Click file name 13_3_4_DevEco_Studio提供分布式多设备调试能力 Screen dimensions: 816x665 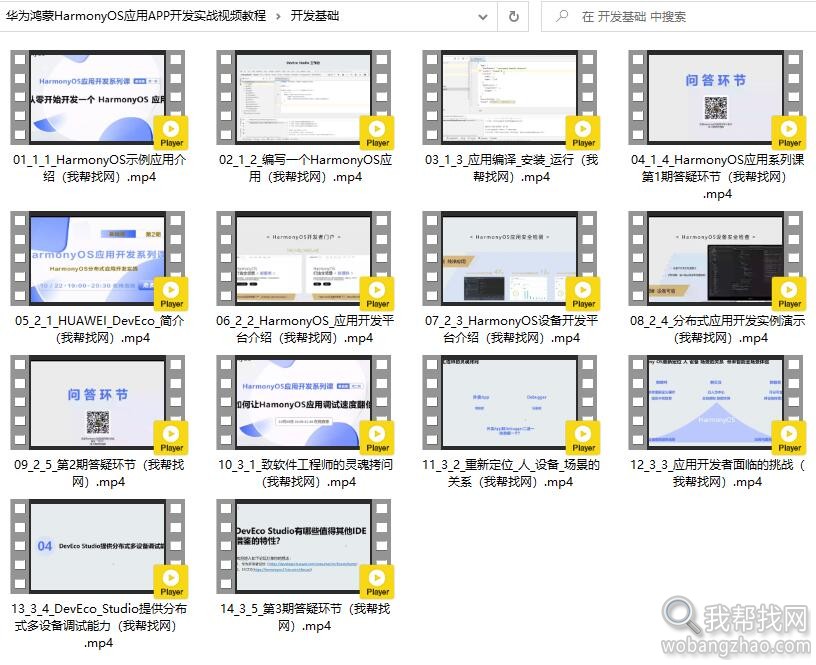(x=99, y=625)
